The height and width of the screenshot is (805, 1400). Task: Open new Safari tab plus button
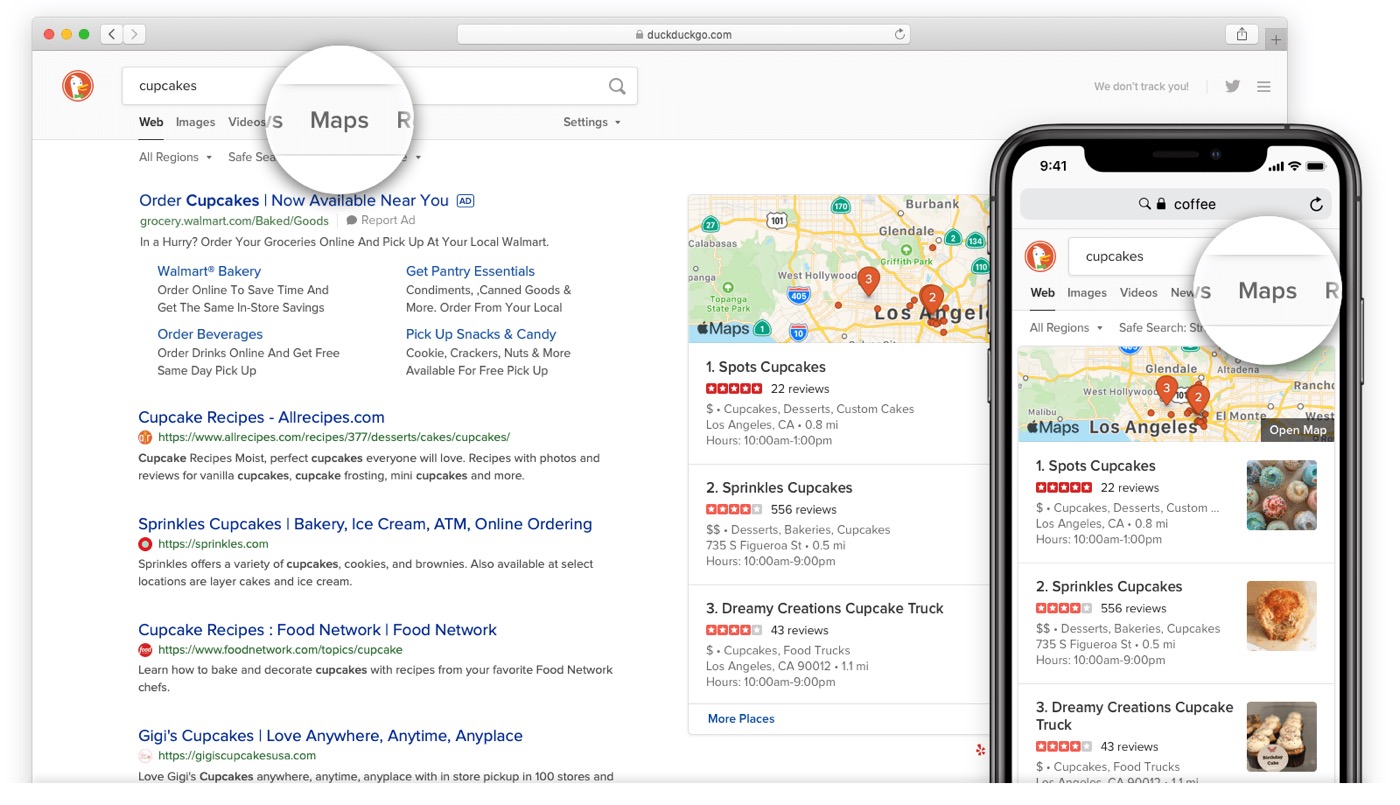coord(1276,40)
